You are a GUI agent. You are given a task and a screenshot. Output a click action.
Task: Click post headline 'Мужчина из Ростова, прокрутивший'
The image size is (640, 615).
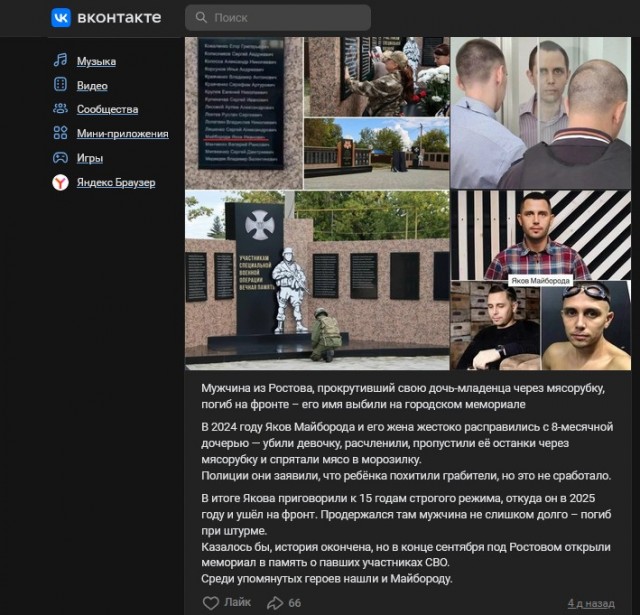click(403, 396)
